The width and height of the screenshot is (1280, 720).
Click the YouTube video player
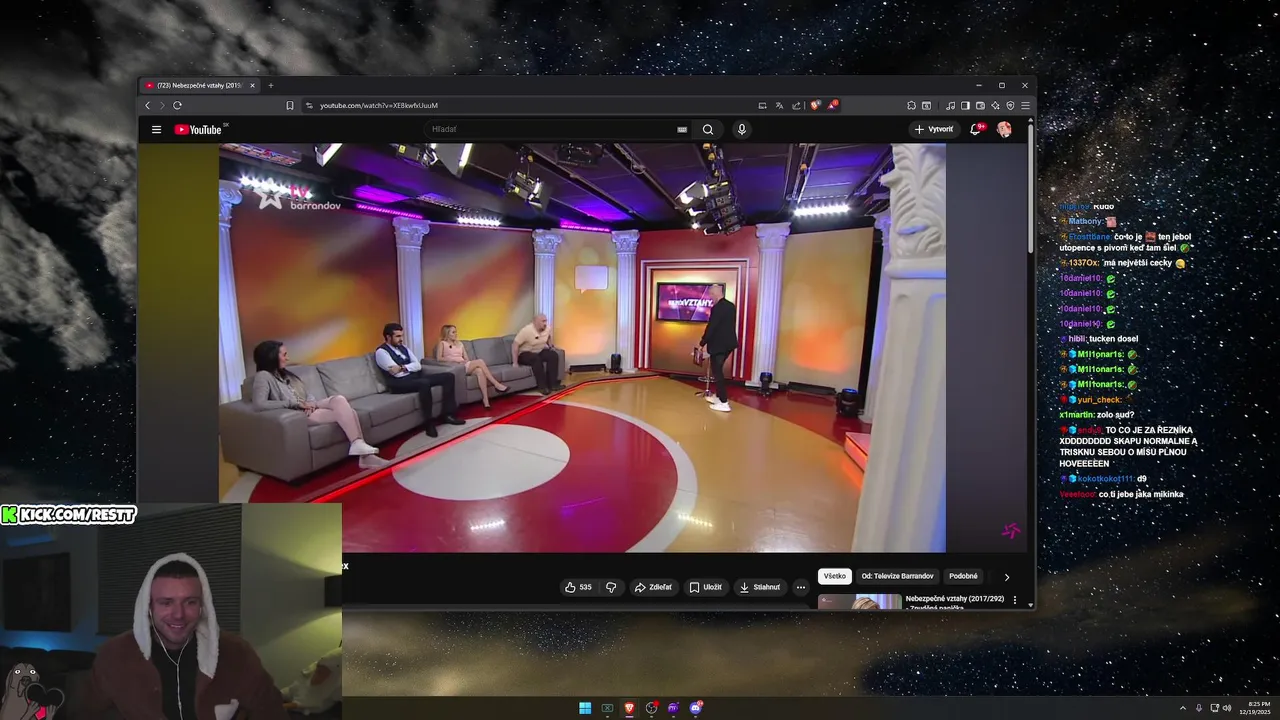tap(582, 347)
